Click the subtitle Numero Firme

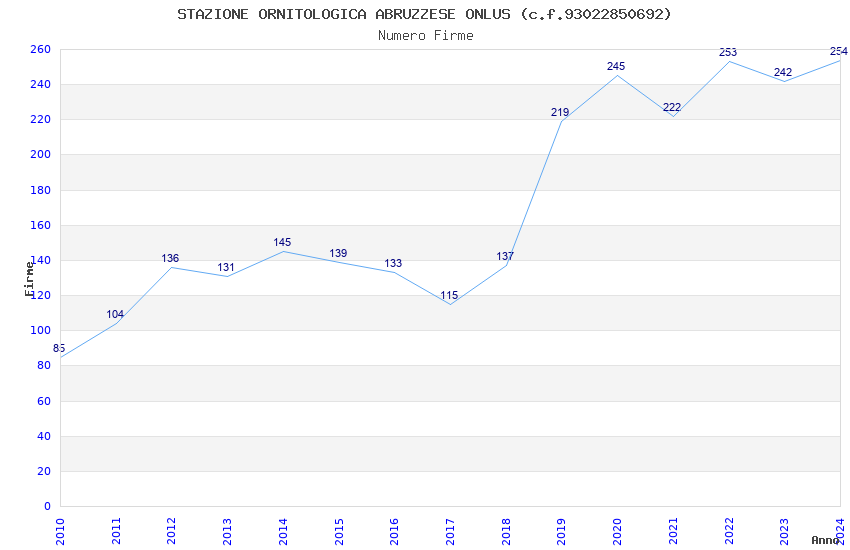[x=426, y=36]
